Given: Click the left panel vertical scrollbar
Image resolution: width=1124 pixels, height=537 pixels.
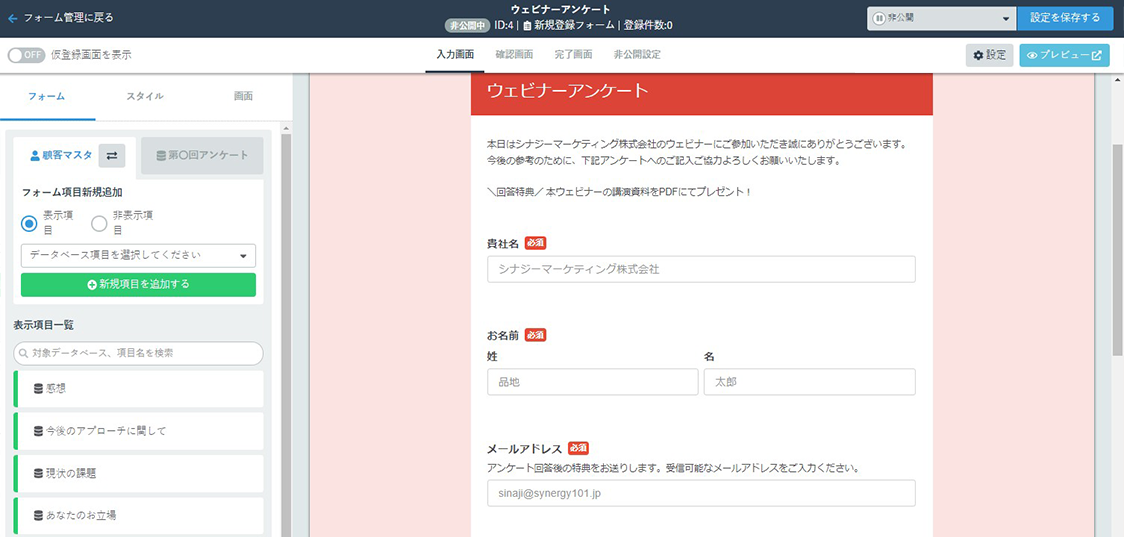Looking at the screenshot, I should click(286, 330).
